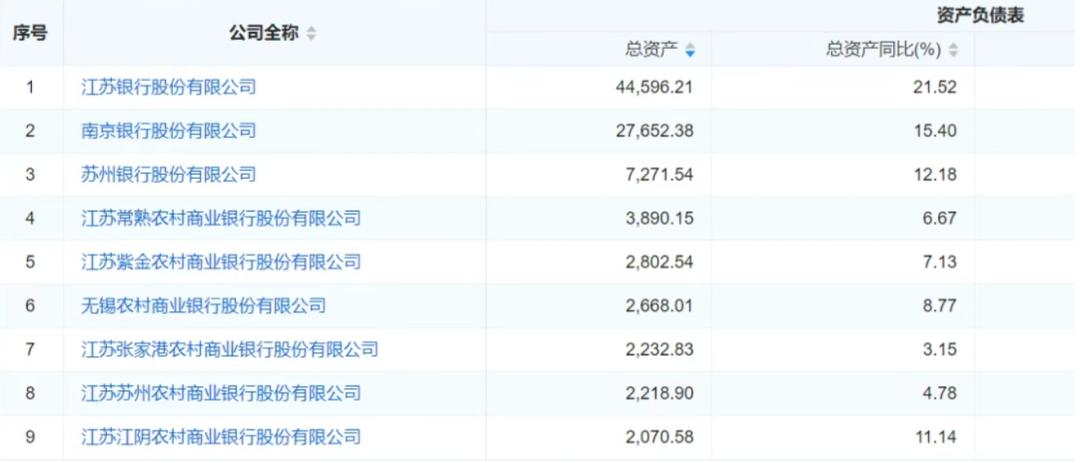Screen dimensions: 1080x463
Task: Sort by 总资产同比(%) sort arrows
Action: tap(953, 50)
